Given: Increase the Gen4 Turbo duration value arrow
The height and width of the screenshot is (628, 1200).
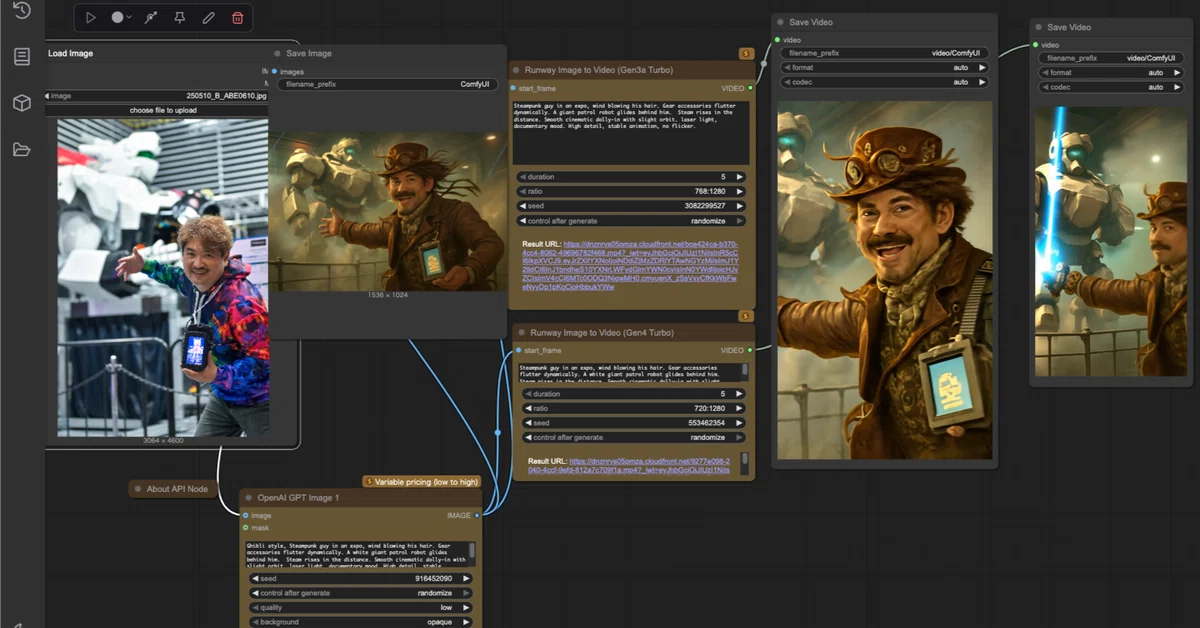Looking at the screenshot, I should pyautogui.click(x=740, y=394).
